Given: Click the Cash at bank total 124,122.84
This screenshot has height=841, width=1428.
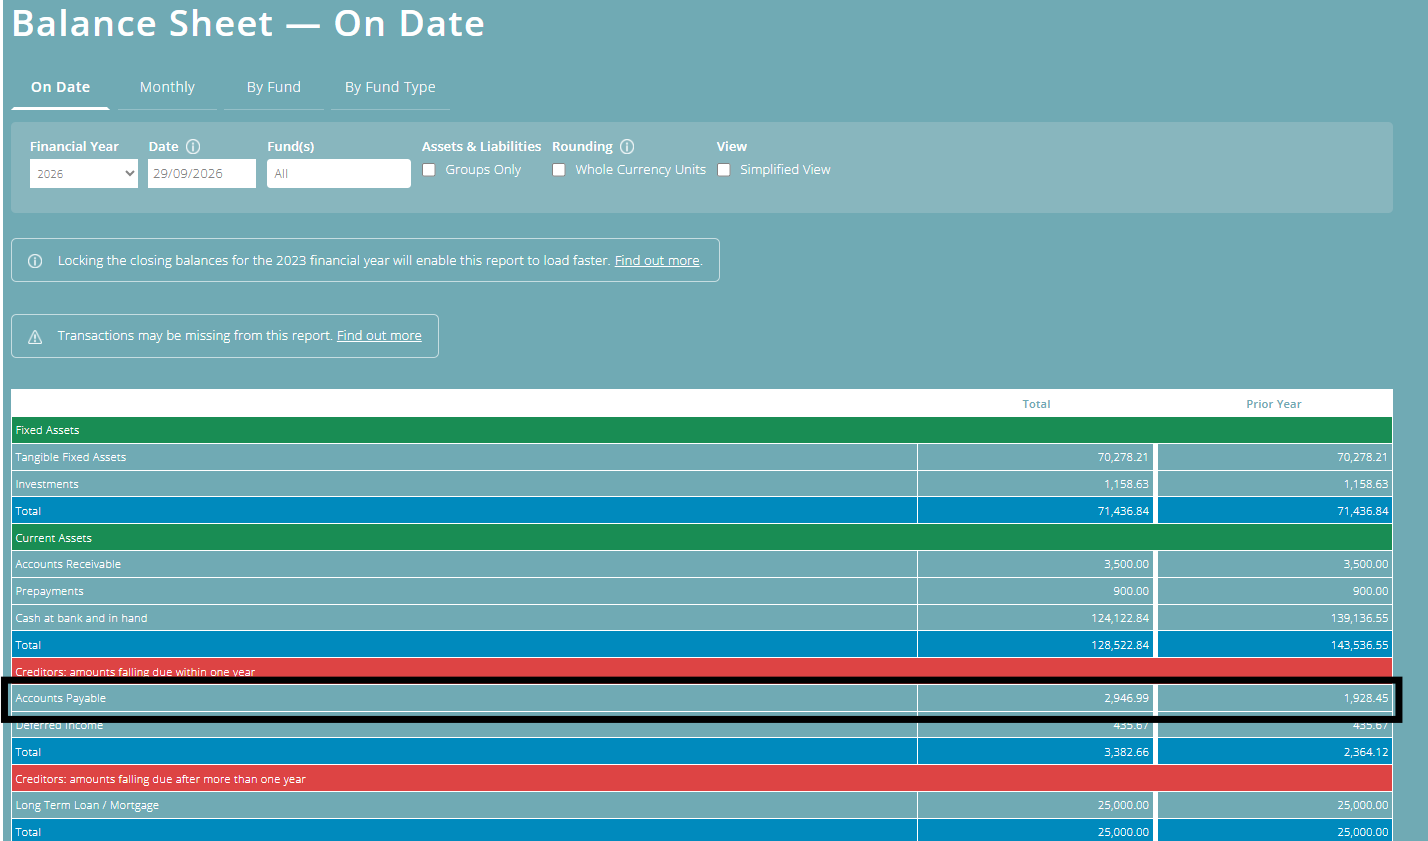Looking at the screenshot, I should 1120,618.
